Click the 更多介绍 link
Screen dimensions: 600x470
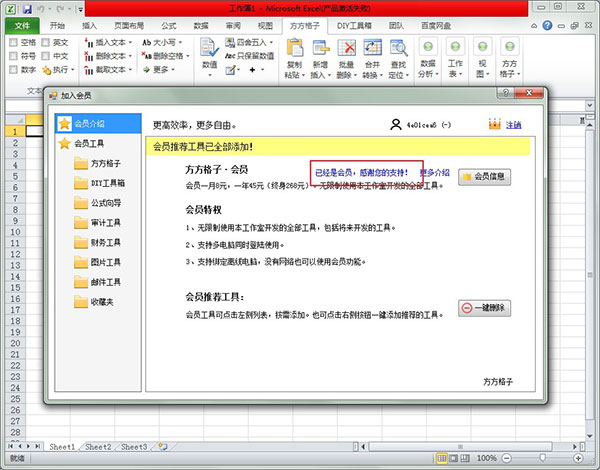pos(435,173)
